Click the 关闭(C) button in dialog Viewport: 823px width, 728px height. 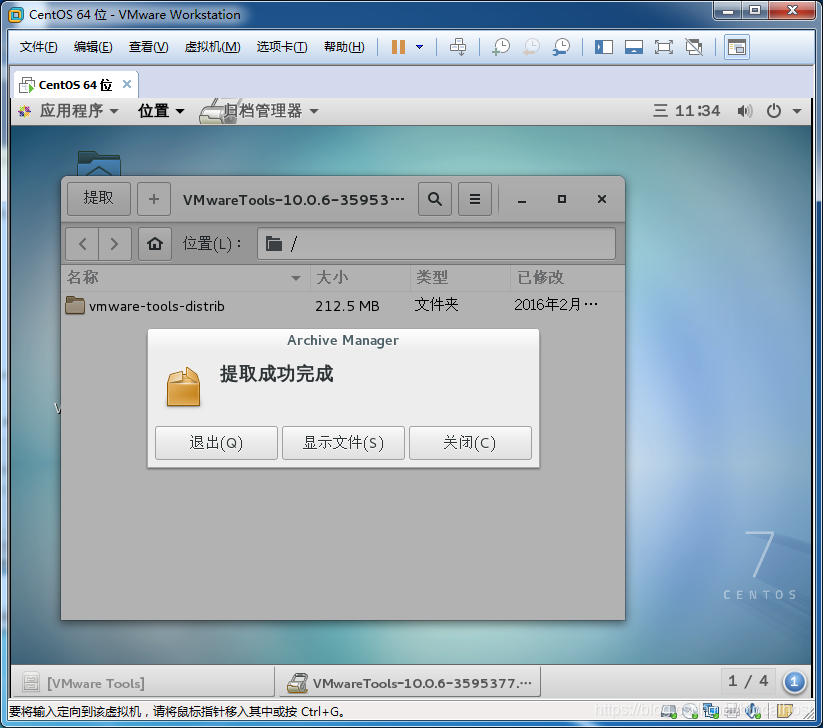pos(470,442)
